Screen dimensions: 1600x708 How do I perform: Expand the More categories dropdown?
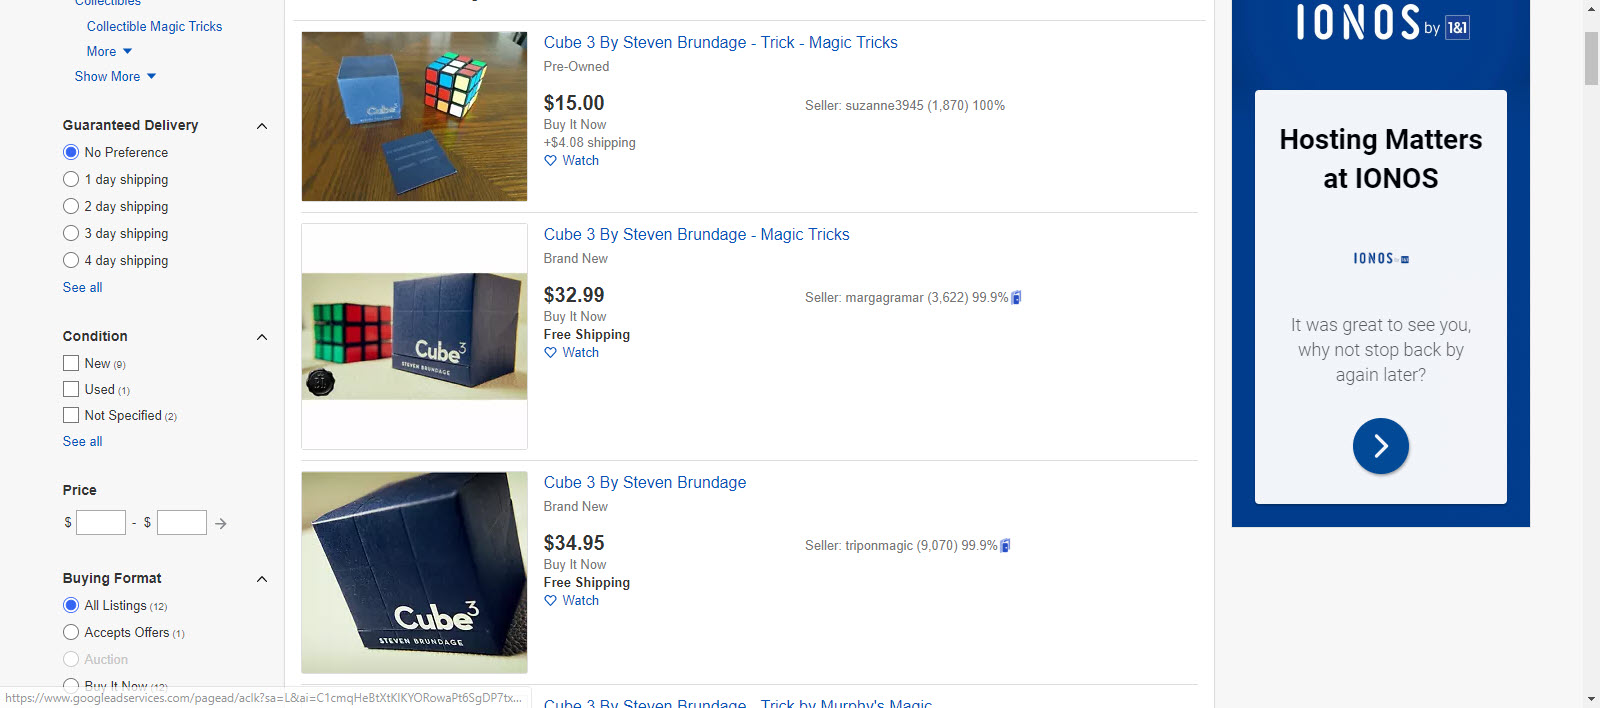click(x=109, y=51)
